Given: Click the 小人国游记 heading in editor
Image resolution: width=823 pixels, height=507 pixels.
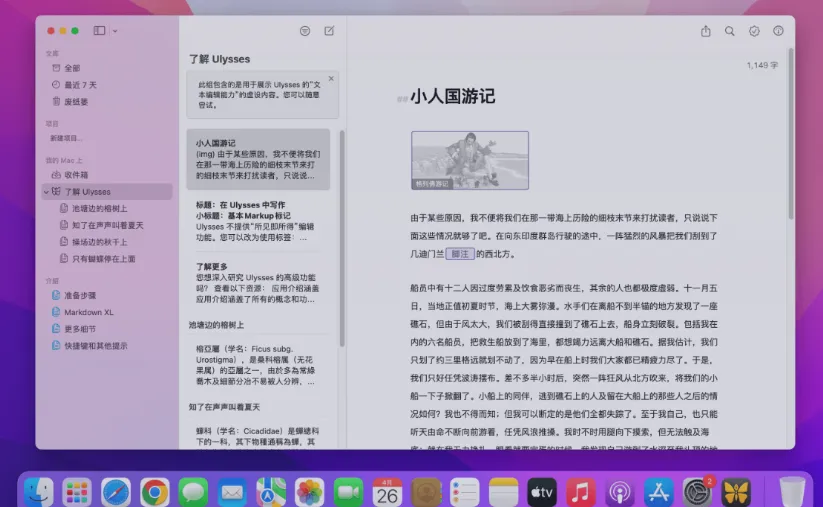Looking at the screenshot, I should coord(452,96).
